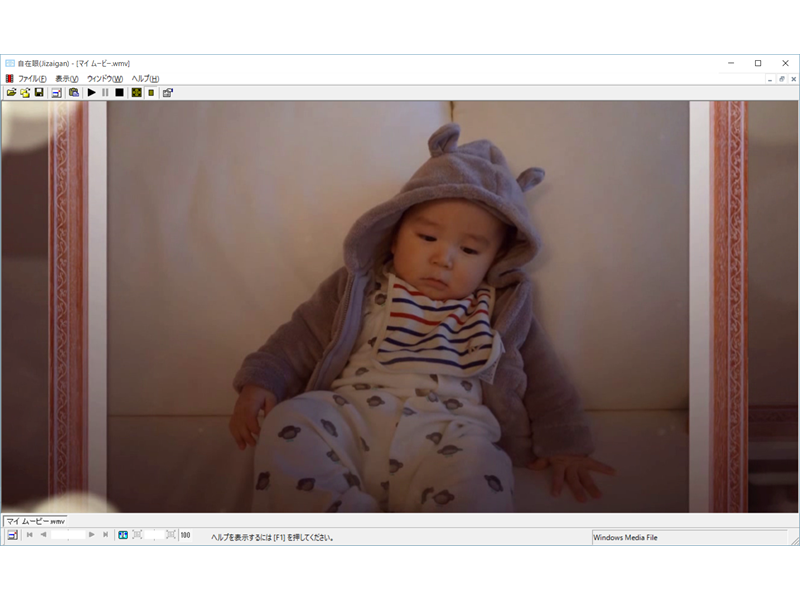Restore the inner document window
This screenshot has height=600, width=800.
[x=781, y=78]
